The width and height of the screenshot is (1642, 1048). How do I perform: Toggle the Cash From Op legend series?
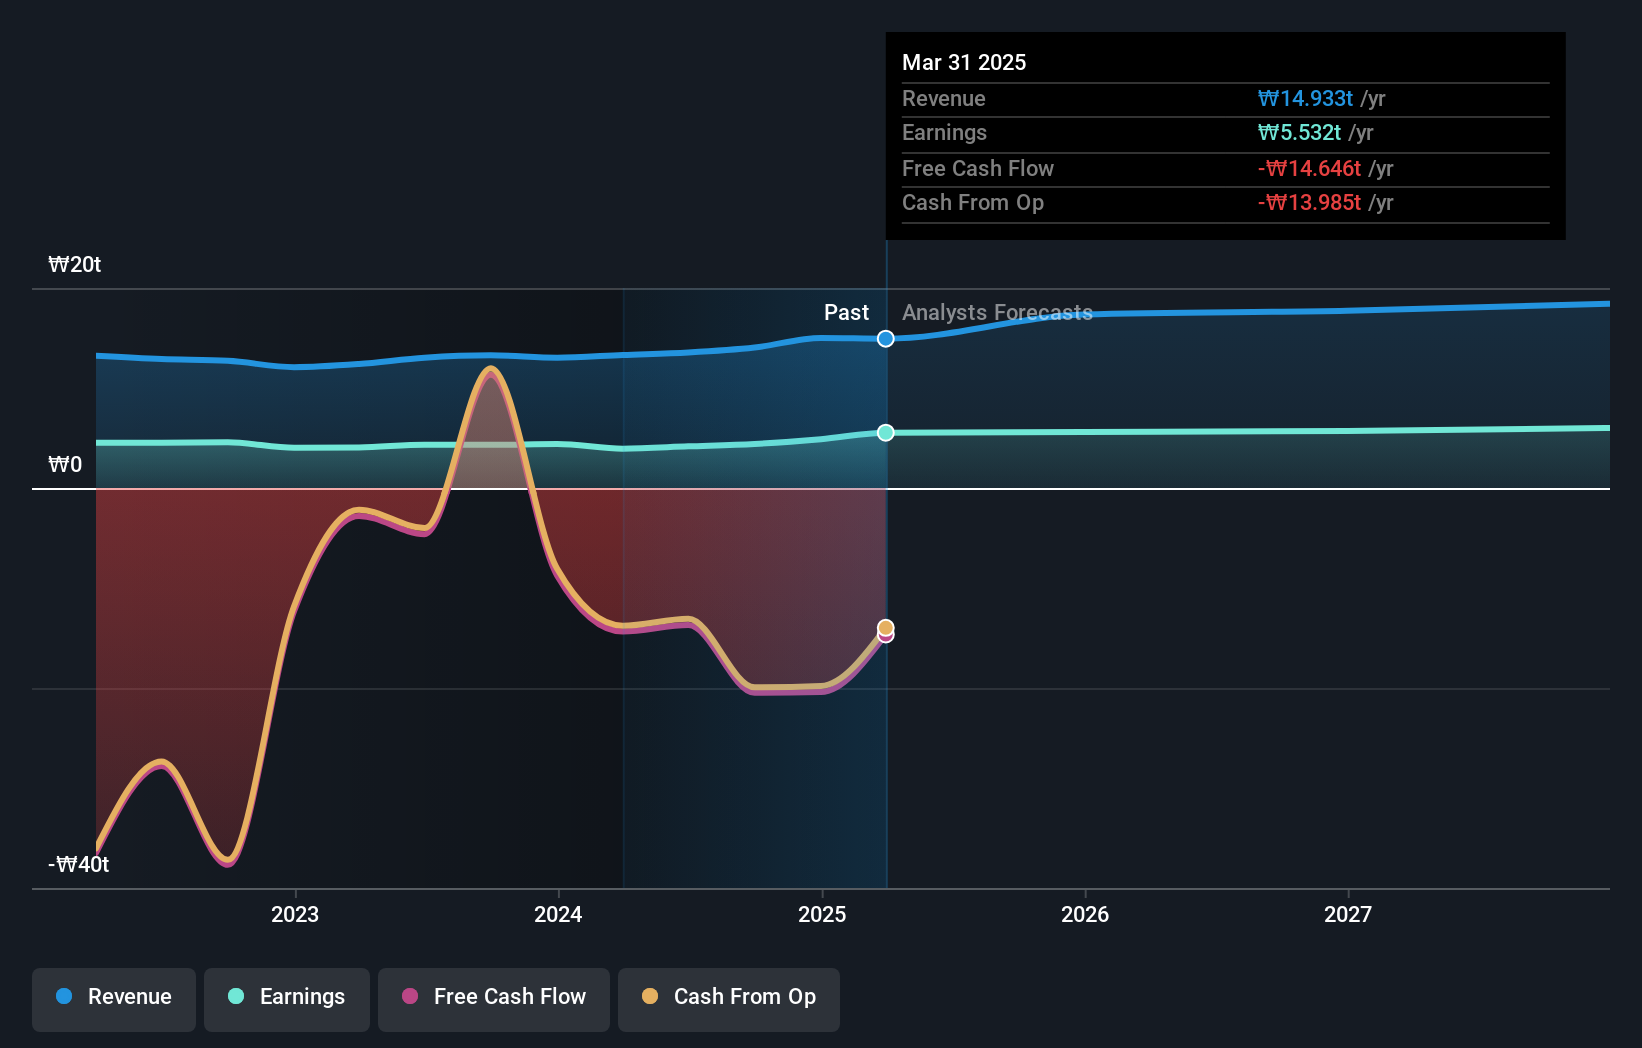coord(729,999)
